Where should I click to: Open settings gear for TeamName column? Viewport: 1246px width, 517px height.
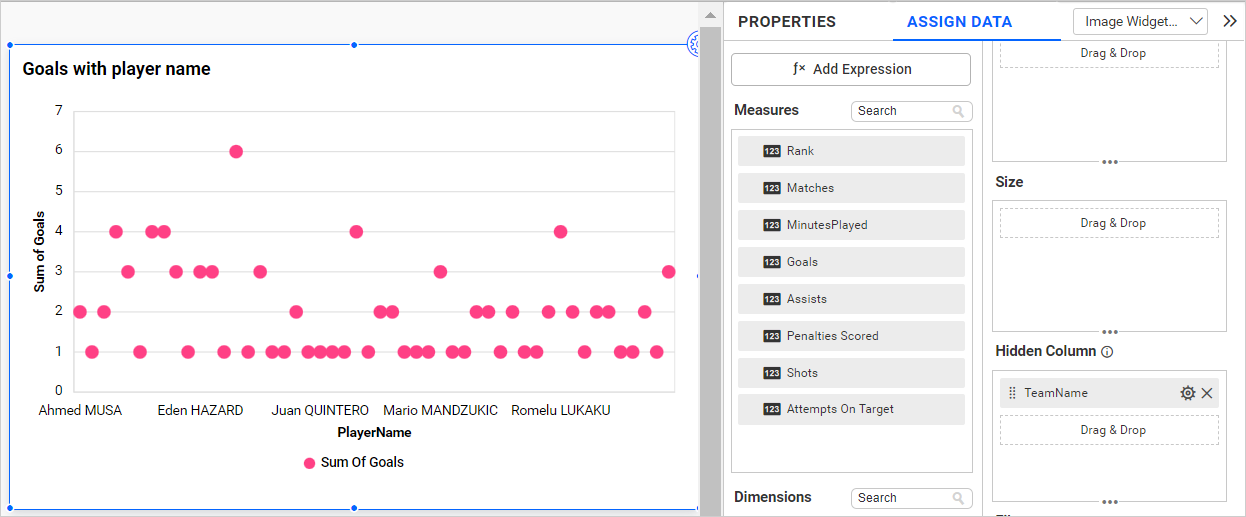pyautogui.click(x=1188, y=393)
